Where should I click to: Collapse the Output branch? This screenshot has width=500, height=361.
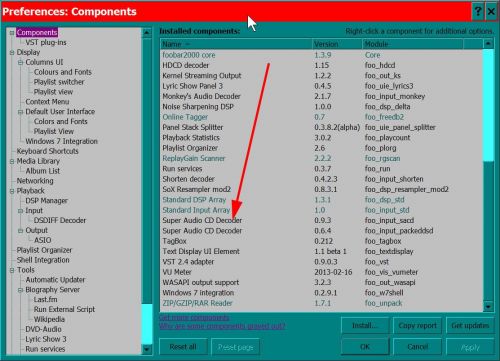pyautogui.click(x=20, y=230)
